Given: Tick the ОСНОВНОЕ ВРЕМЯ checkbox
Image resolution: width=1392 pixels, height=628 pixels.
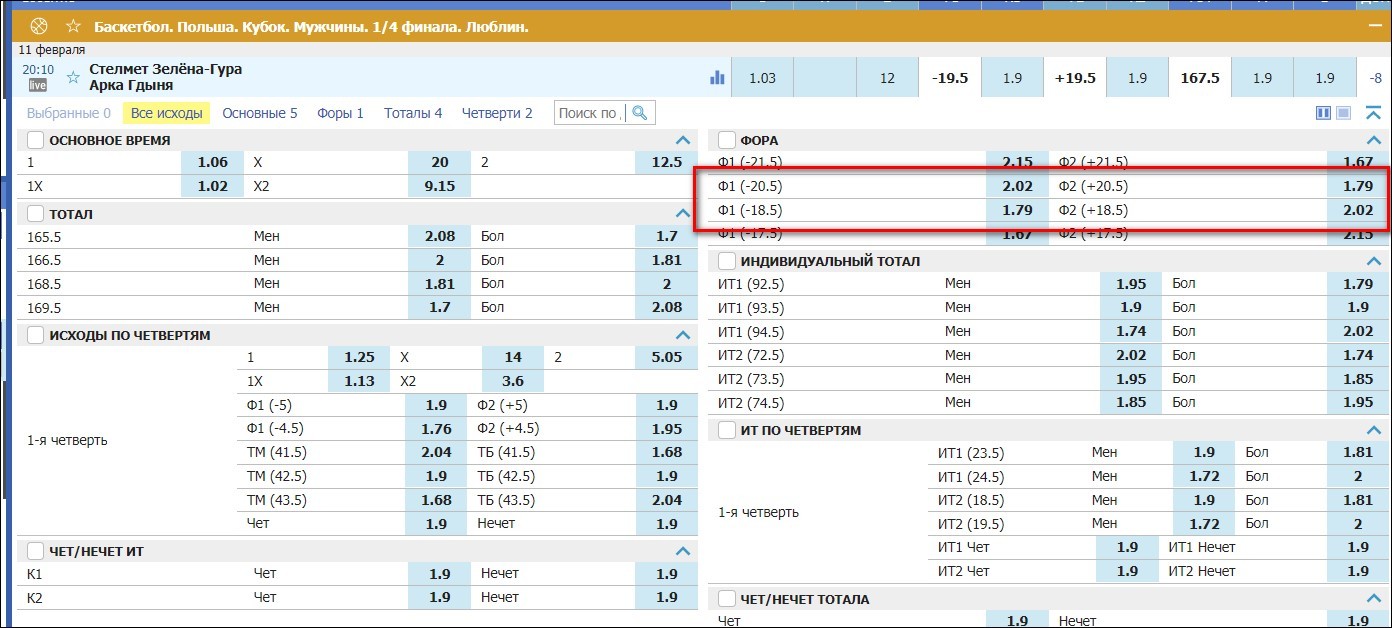Looking at the screenshot, I should (36, 140).
